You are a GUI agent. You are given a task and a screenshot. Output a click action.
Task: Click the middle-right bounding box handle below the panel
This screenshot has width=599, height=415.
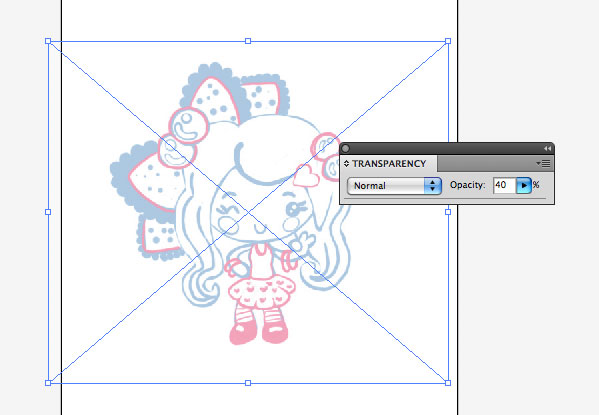pyautogui.click(x=448, y=212)
